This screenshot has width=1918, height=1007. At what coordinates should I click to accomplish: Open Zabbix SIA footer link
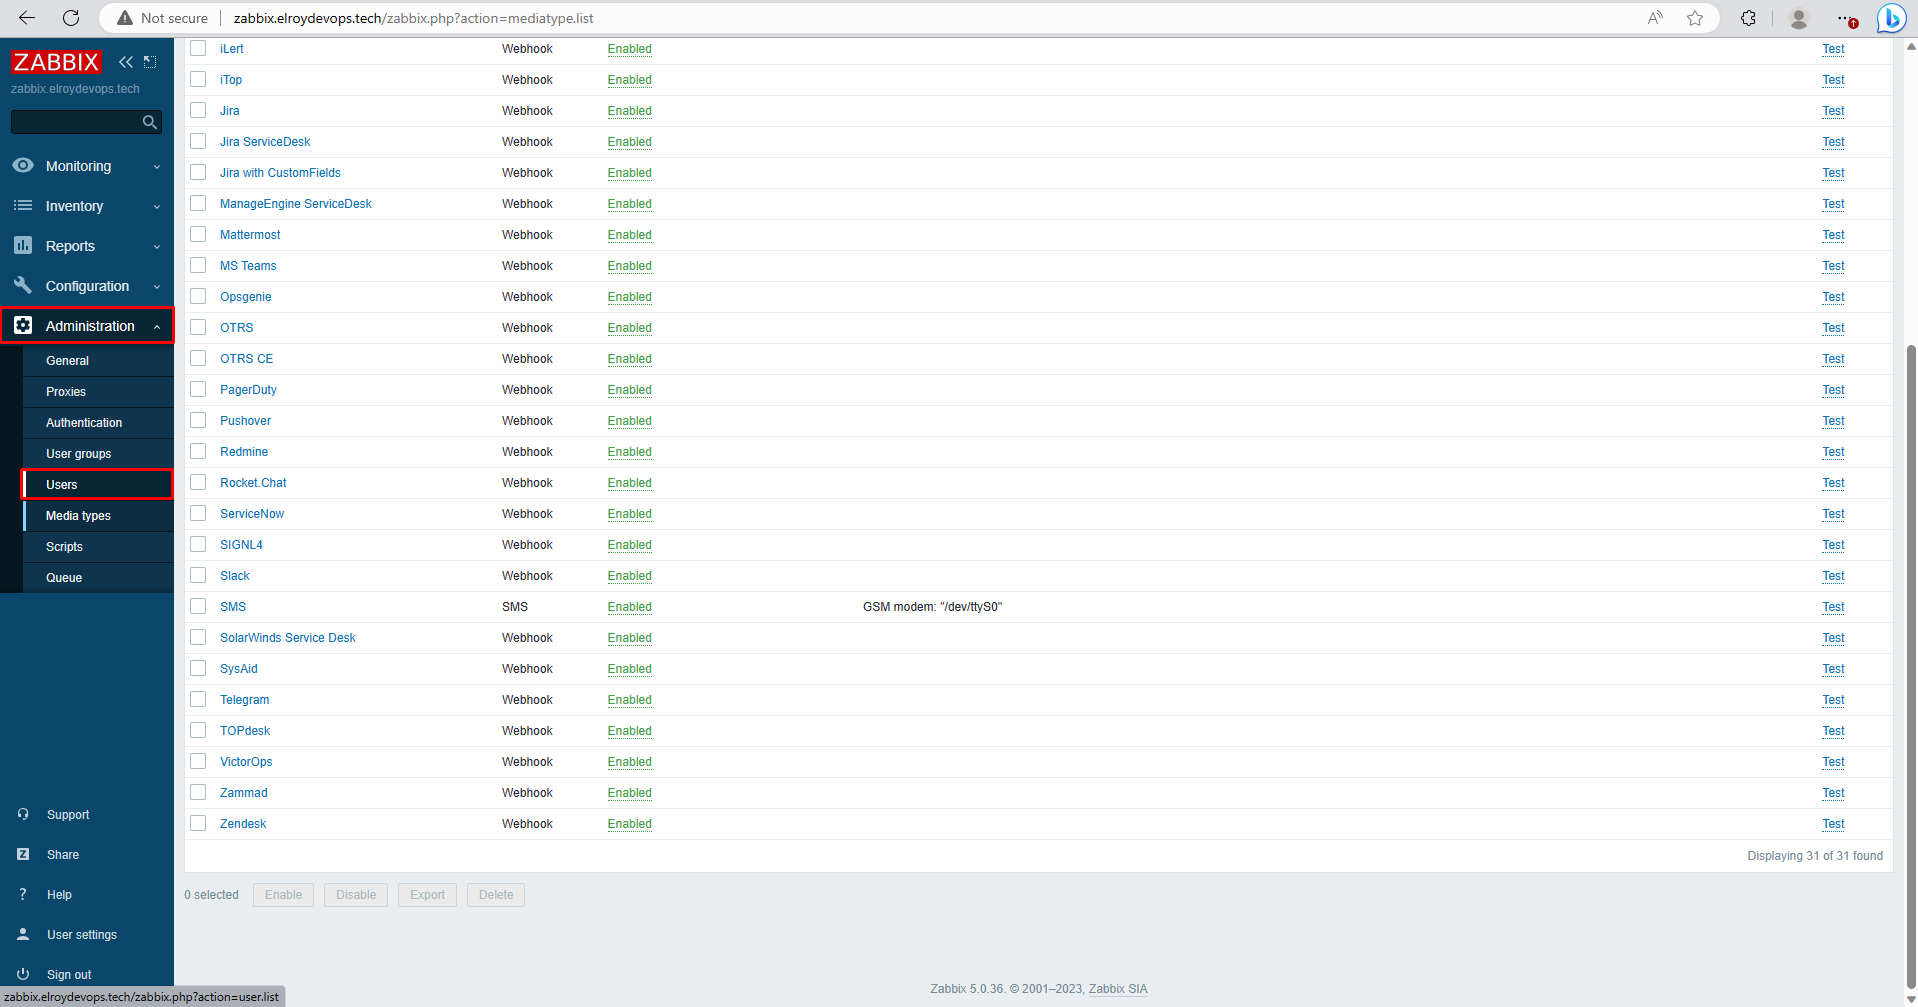[1118, 989]
